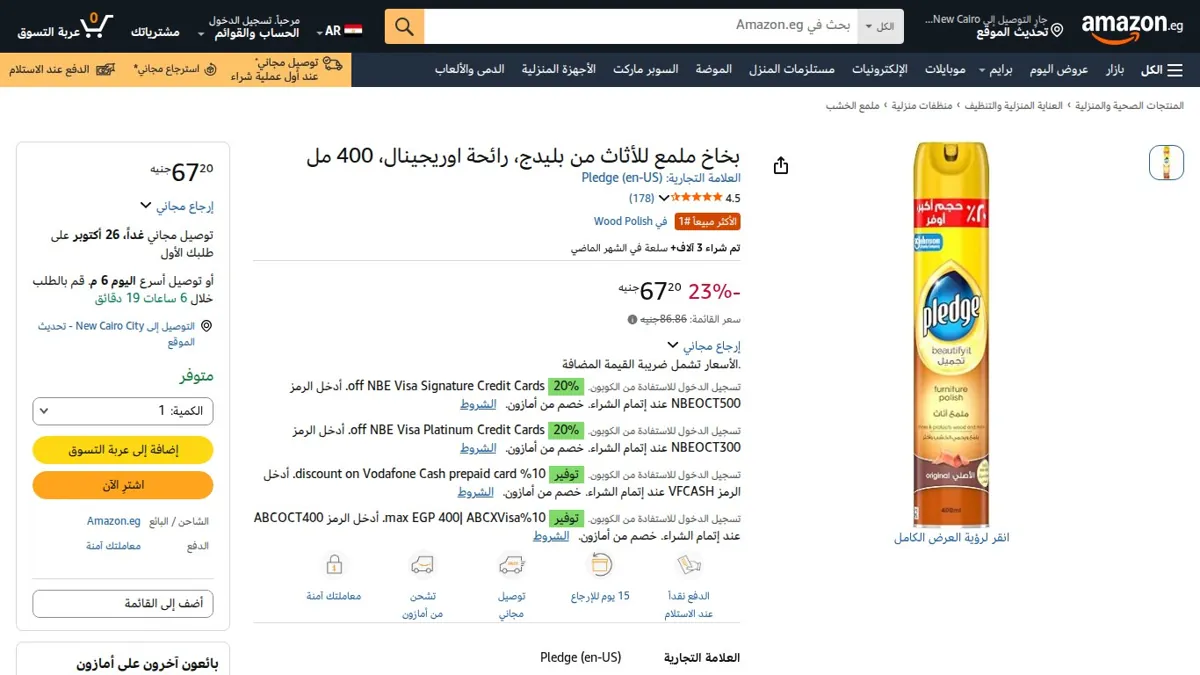Image resolution: width=1200 pixels, height=675 pixels.
Task: Click the hamburger All menu icon
Action: [x=1176, y=70]
